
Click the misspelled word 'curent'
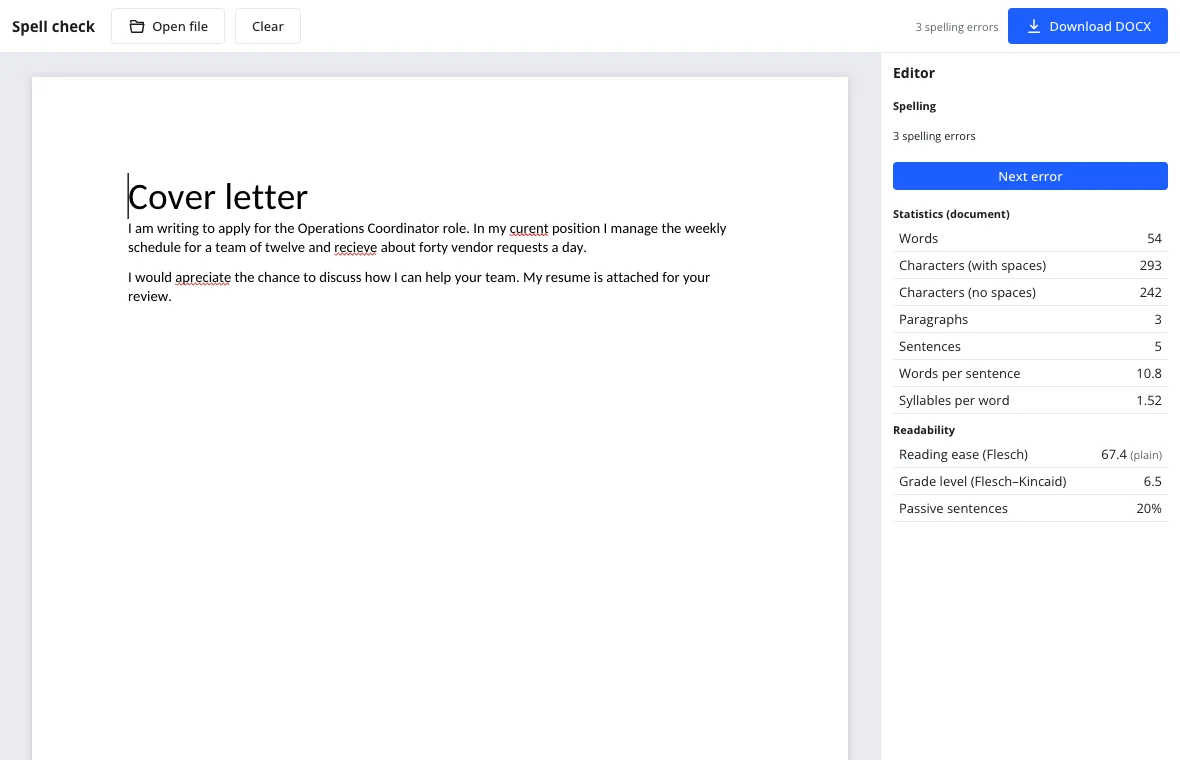point(528,229)
